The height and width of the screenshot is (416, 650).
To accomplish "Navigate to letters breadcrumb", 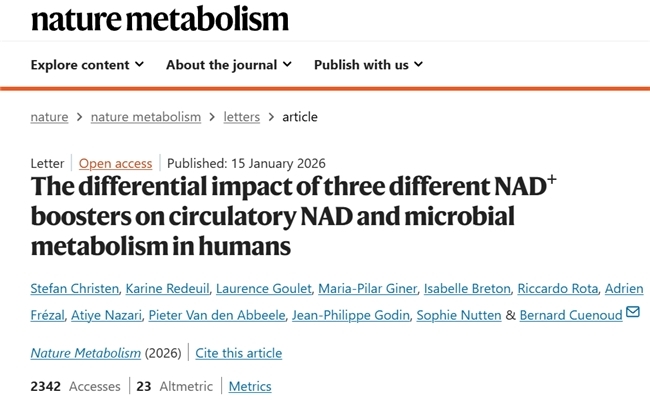I will click(x=241, y=117).
